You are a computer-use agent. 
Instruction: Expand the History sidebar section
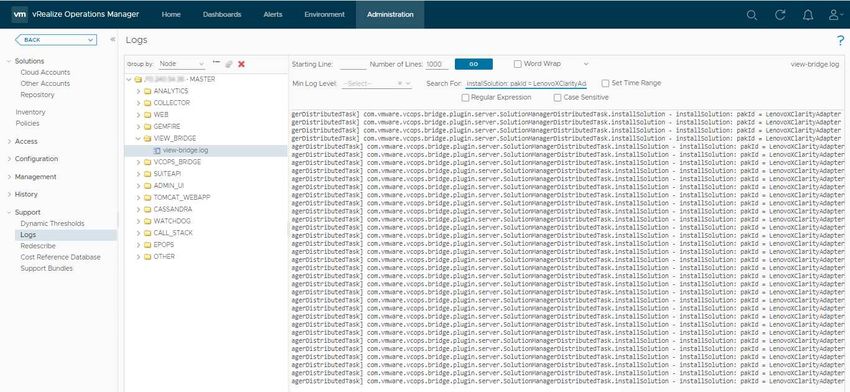(x=9, y=194)
